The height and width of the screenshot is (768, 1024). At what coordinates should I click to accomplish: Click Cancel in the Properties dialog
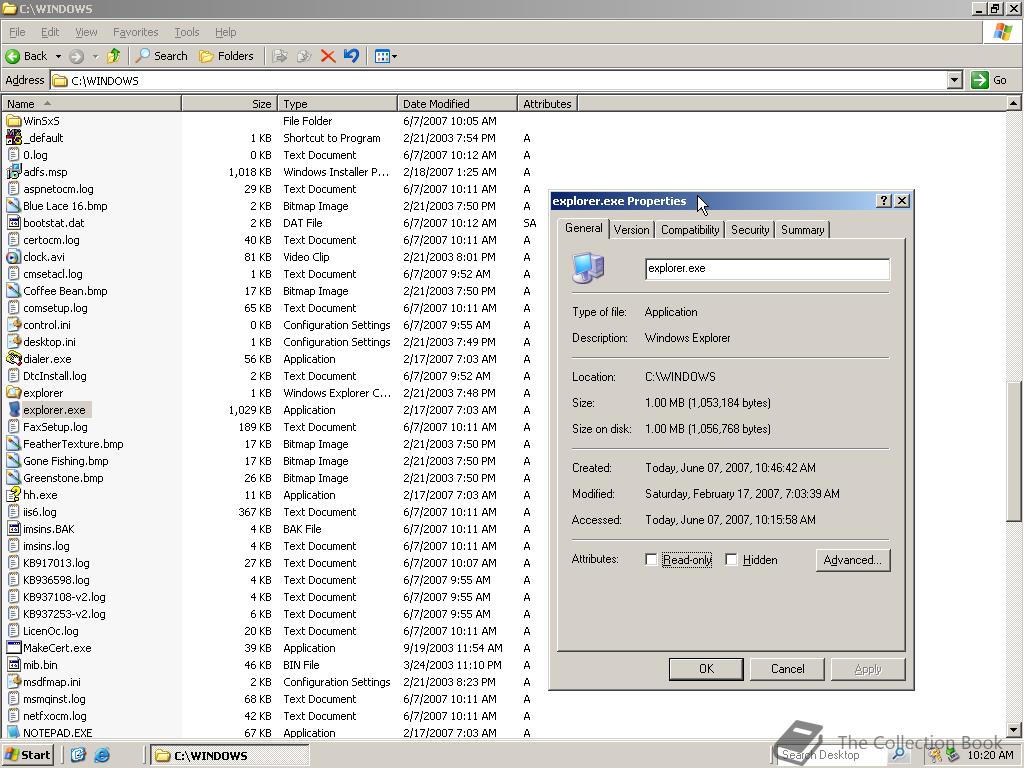pos(787,669)
